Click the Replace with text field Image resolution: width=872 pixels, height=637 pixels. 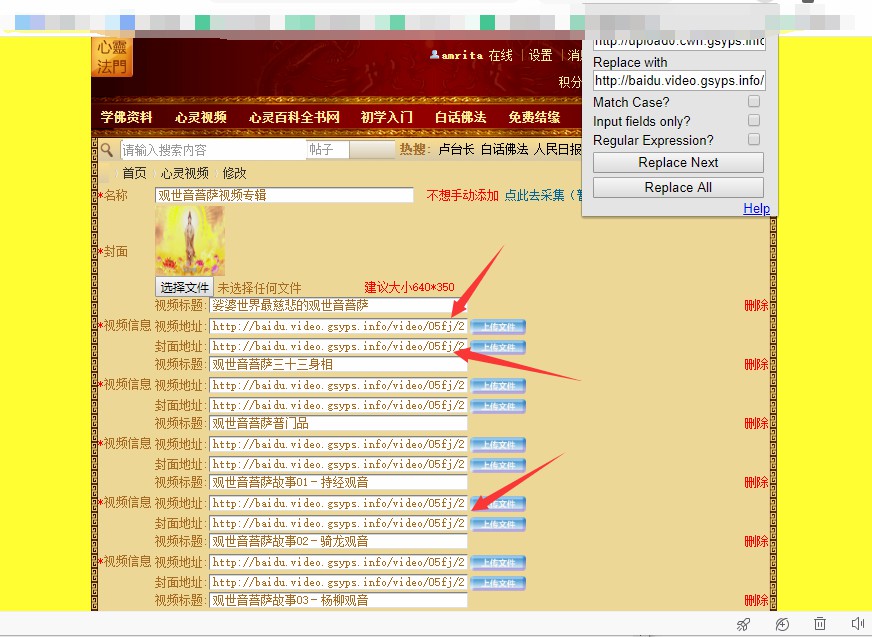[x=679, y=81]
